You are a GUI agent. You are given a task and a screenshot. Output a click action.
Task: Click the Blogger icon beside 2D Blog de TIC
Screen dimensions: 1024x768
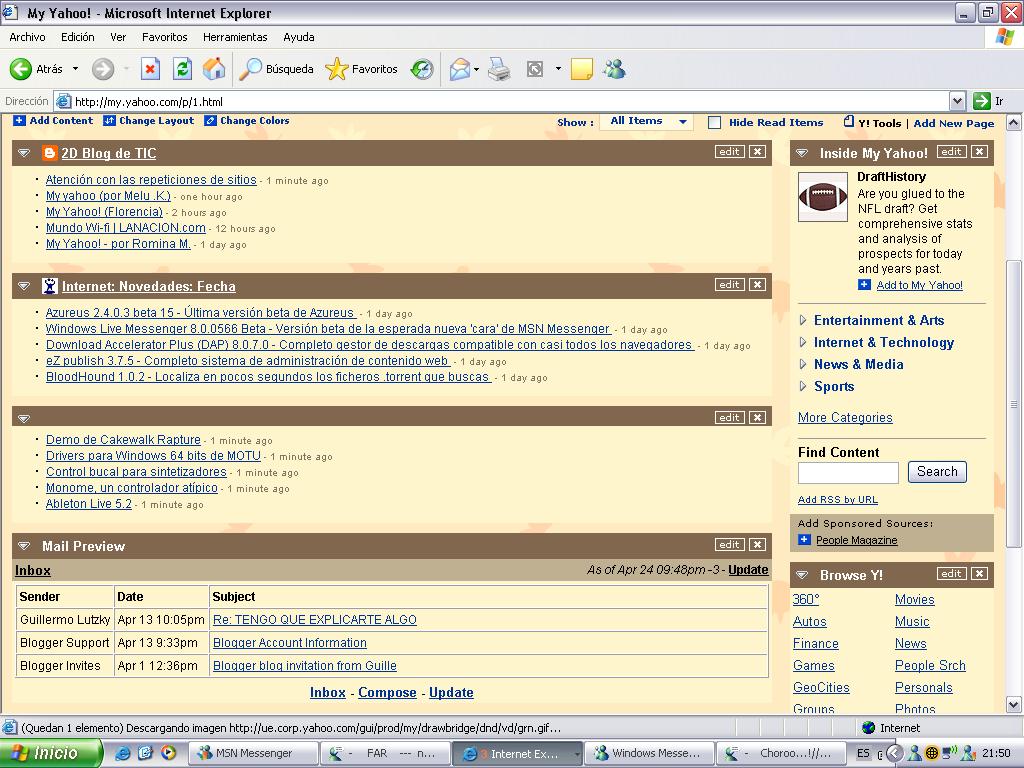click(50, 153)
